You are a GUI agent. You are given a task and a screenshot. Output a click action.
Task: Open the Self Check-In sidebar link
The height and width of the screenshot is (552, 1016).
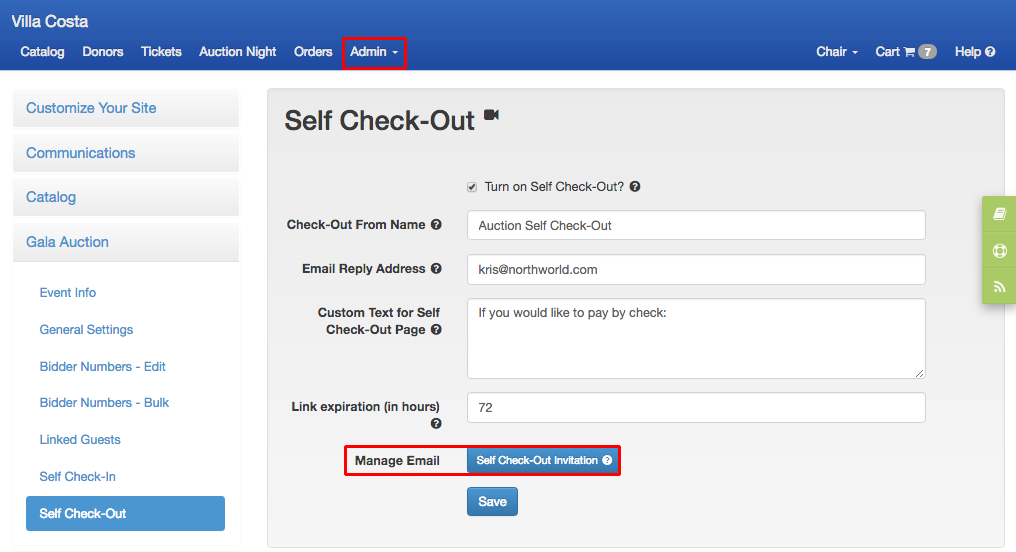coord(77,477)
